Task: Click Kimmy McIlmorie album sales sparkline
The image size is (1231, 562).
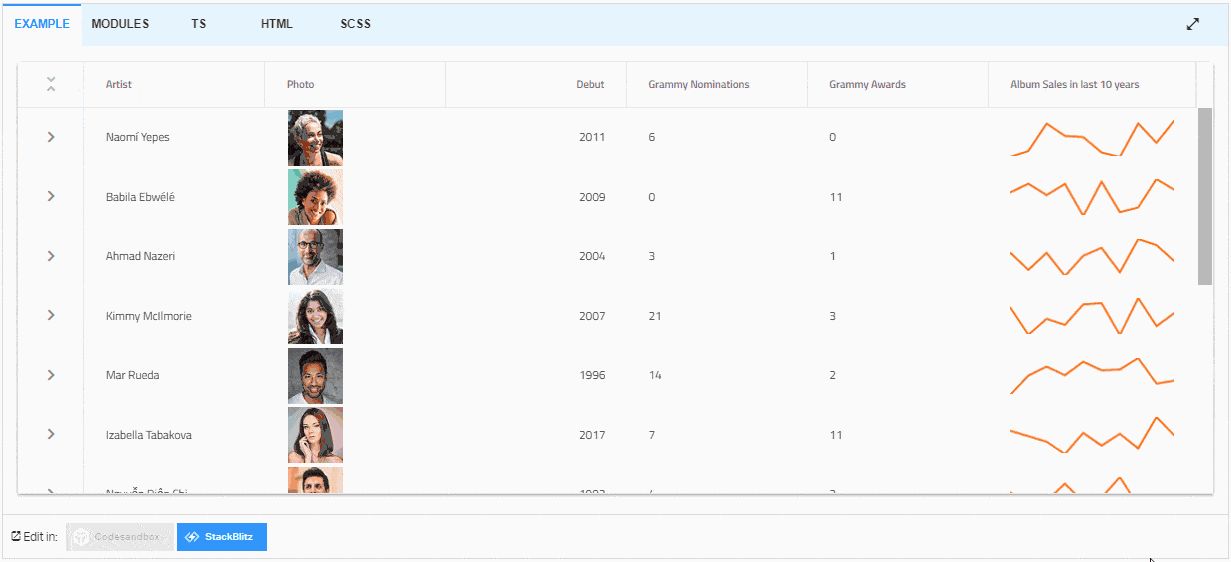Action: 1092,316
